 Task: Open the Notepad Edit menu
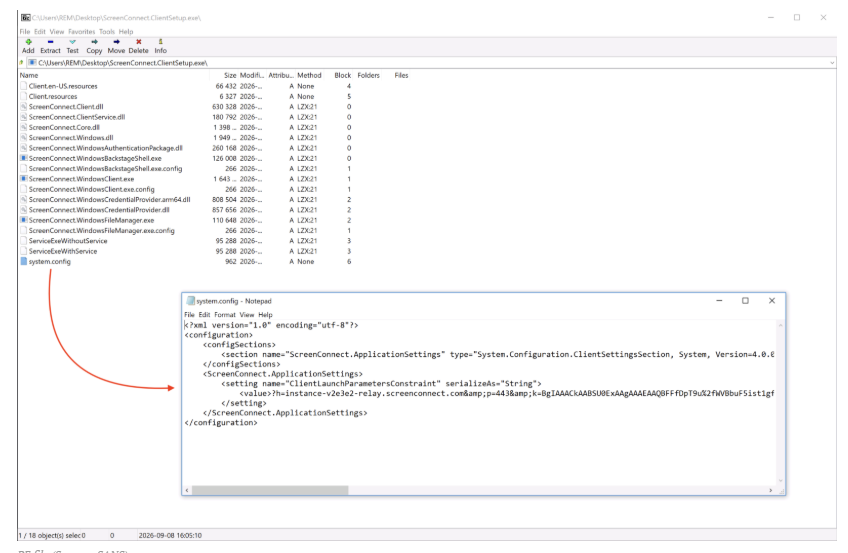pyautogui.click(x=204, y=315)
